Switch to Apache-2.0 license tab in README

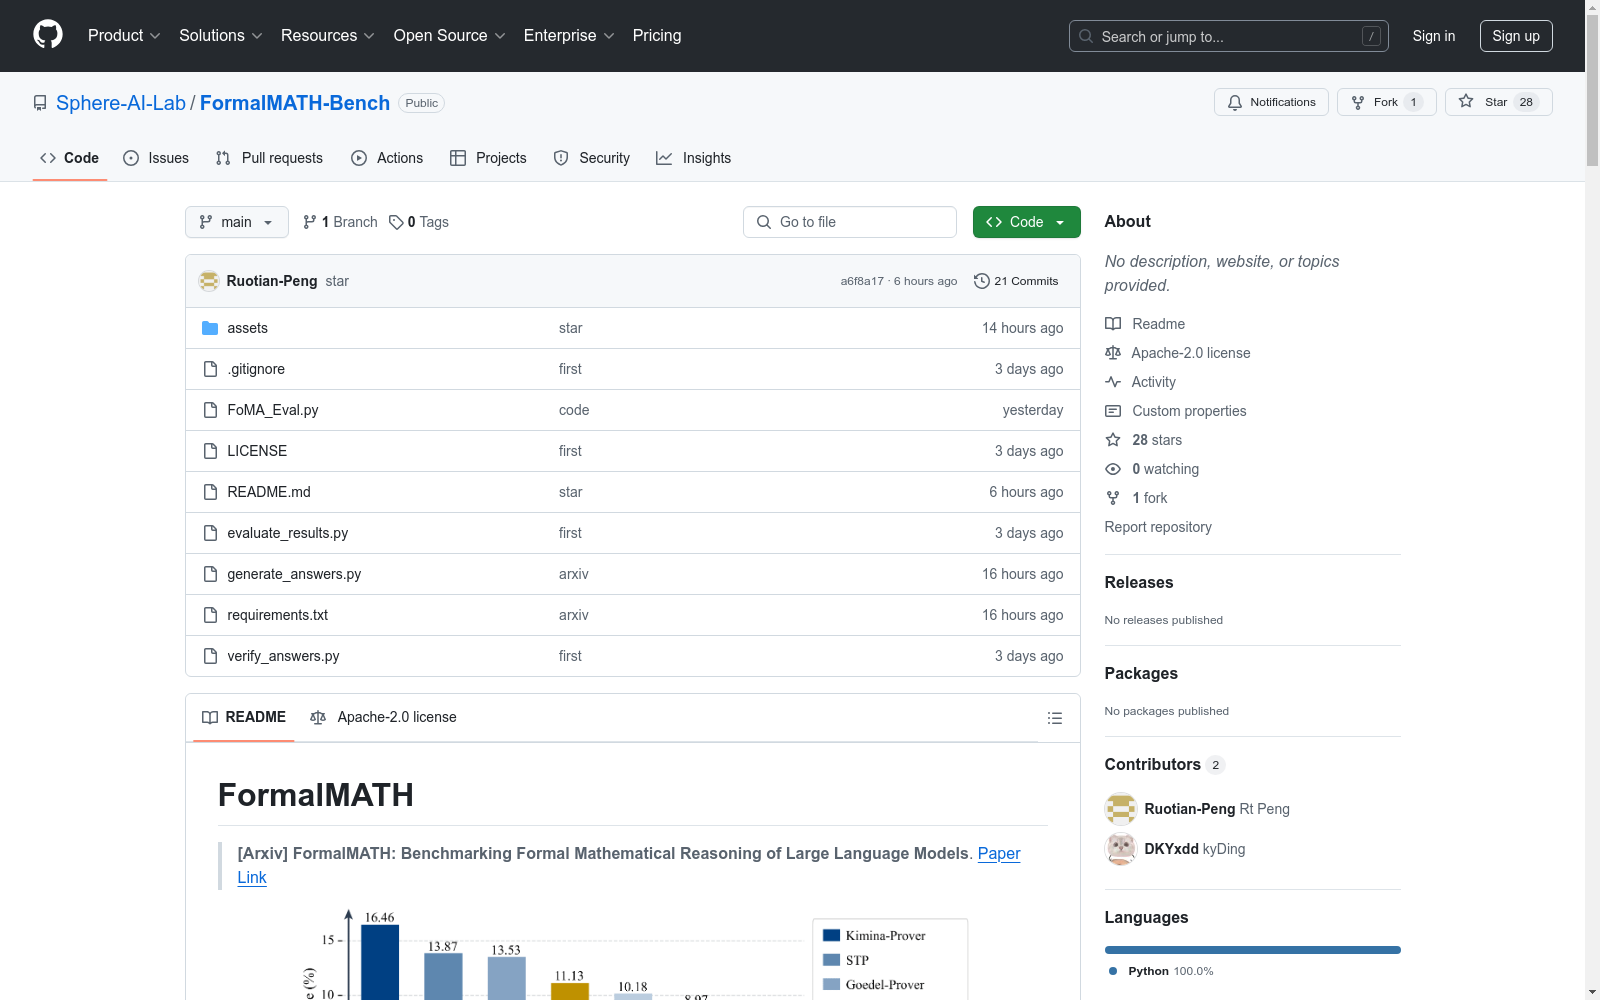tap(383, 717)
